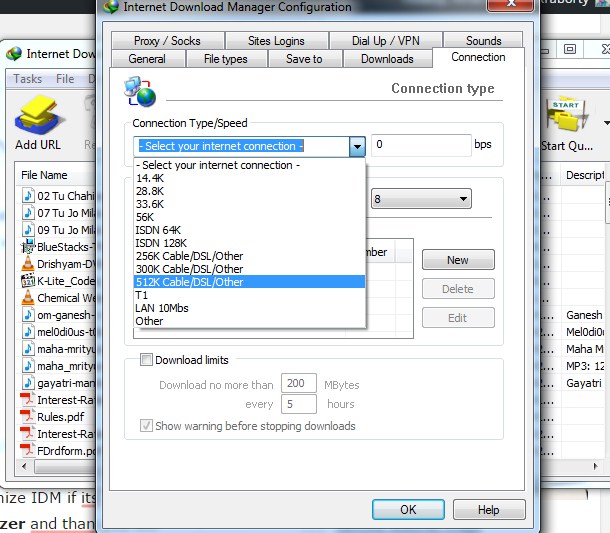Click the VLC cone icon beside Chemical We
Image resolution: width=610 pixels, height=533 pixels.
click(28, 298)
